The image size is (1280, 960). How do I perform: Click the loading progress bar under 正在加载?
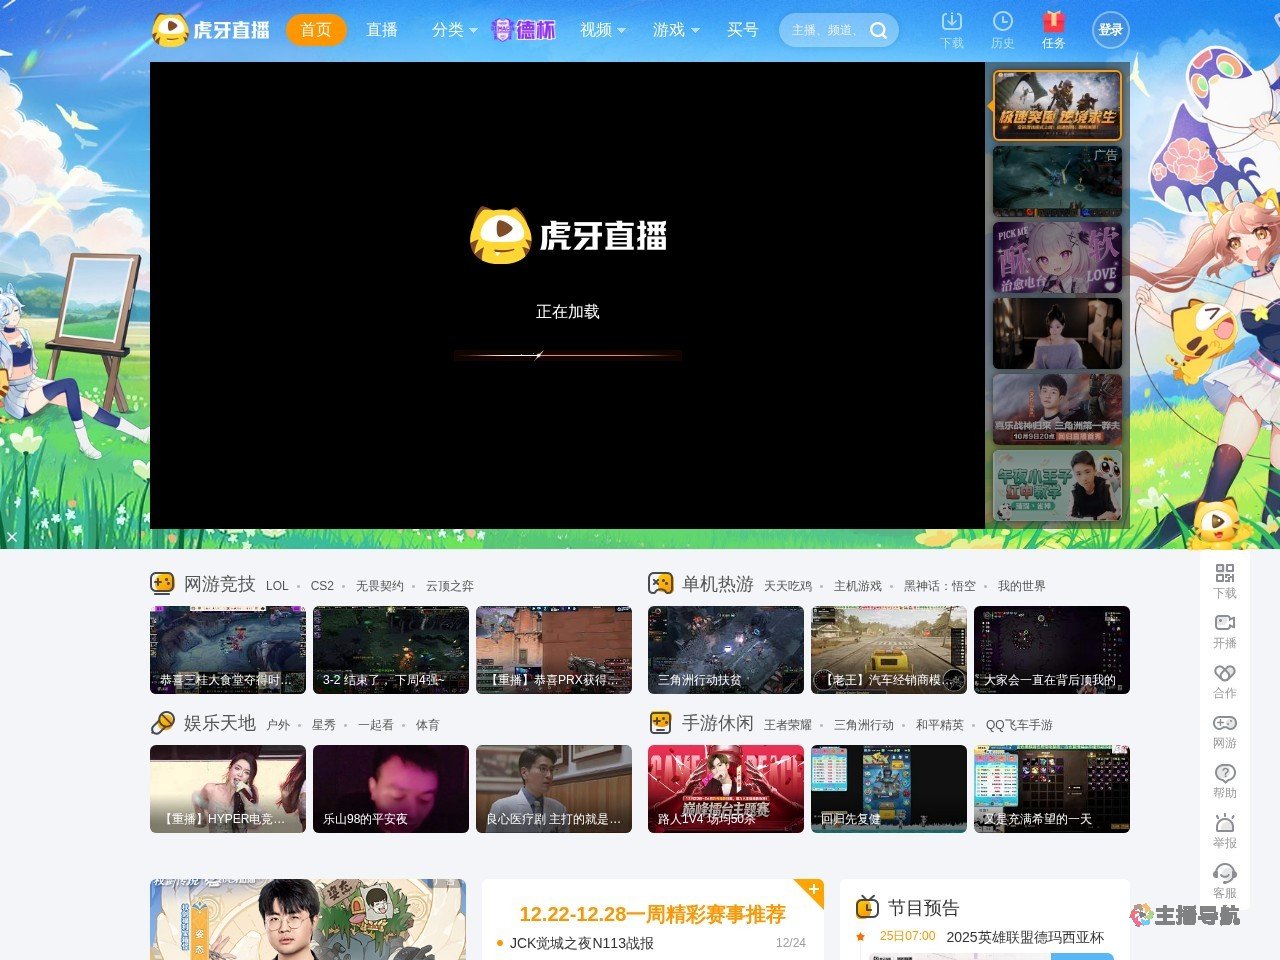(x=567, y=355)
